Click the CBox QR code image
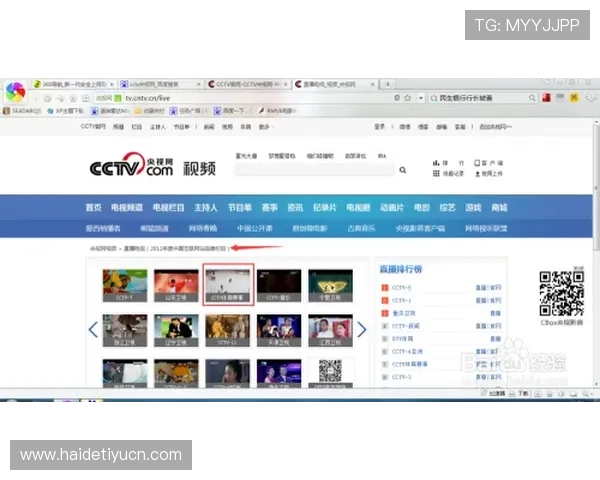Image resolution: width=600 pixels, height=480 pixels. (562, 294)
